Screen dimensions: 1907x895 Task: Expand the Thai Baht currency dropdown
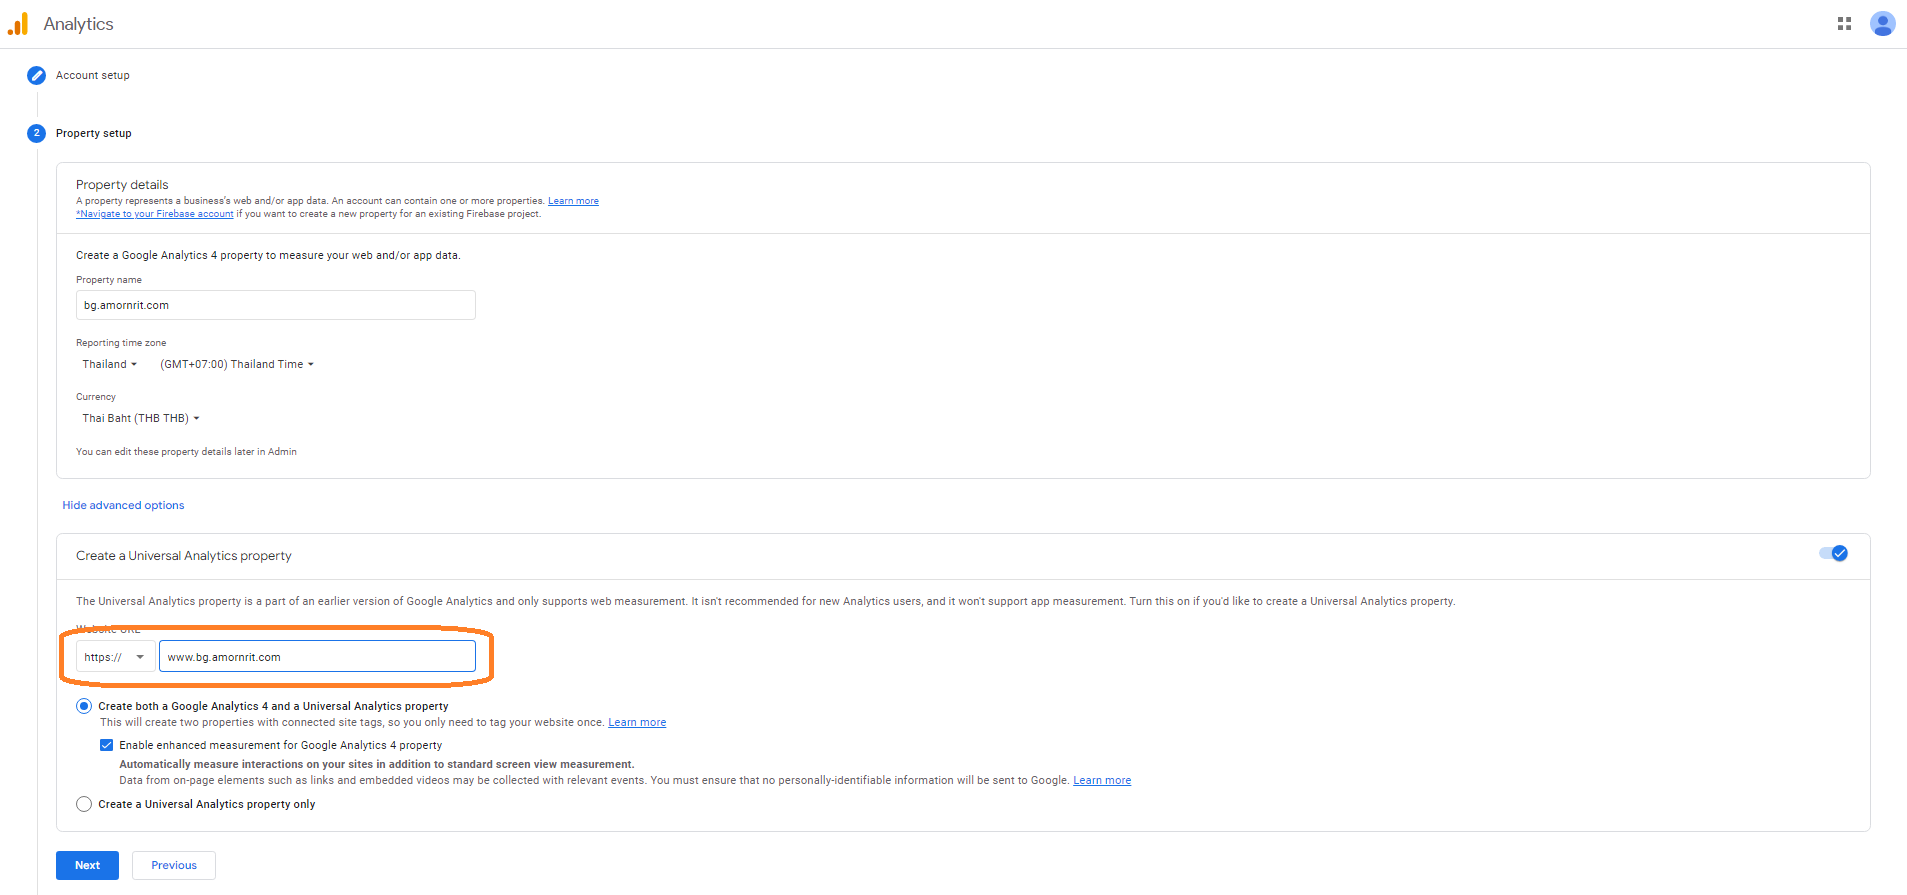pos(140,418)
